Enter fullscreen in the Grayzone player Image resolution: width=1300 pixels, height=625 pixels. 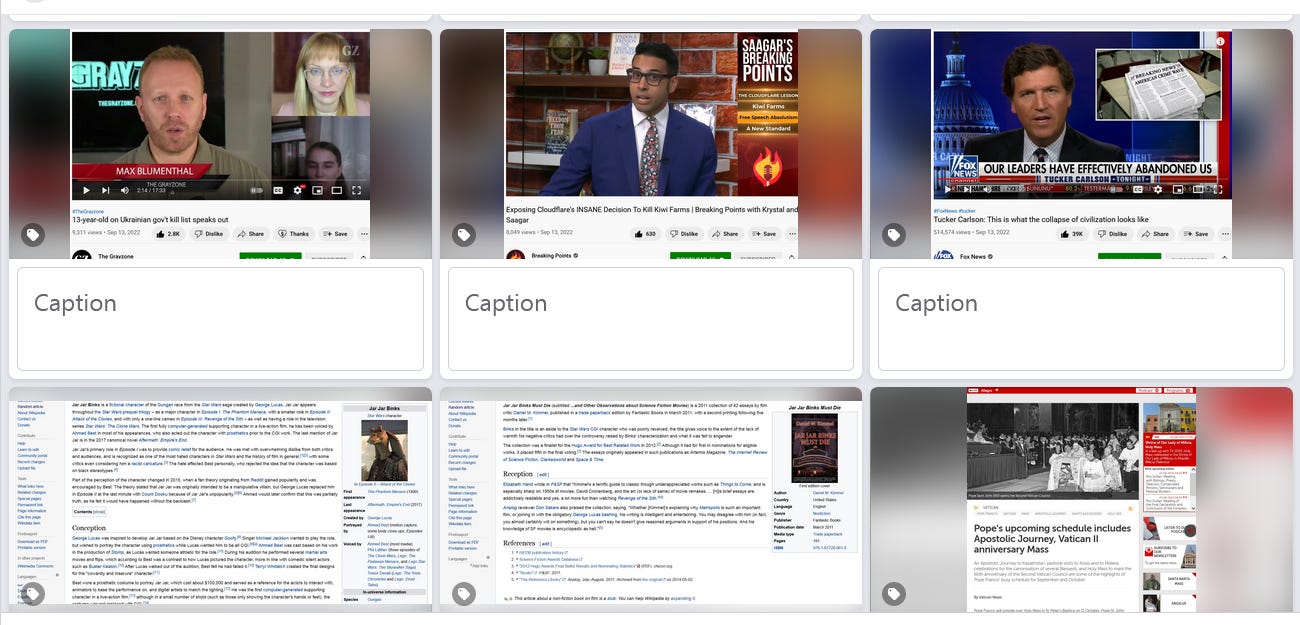point(356,190)
